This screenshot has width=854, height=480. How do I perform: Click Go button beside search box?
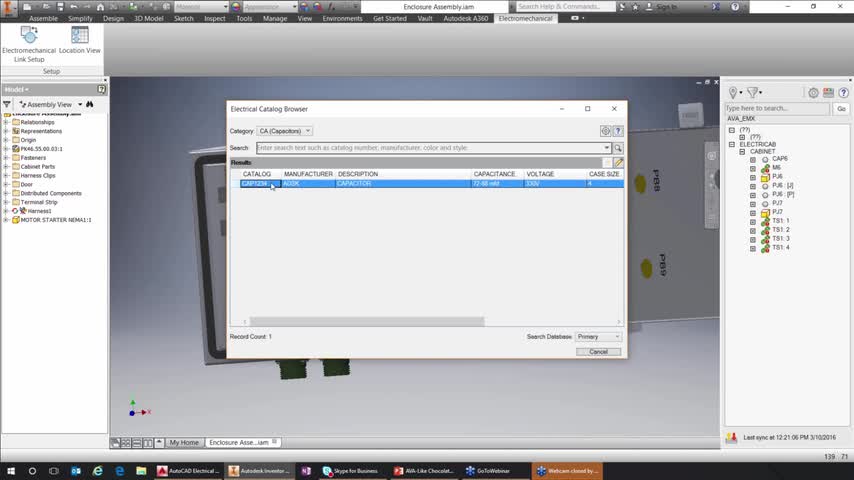(841, 109)
